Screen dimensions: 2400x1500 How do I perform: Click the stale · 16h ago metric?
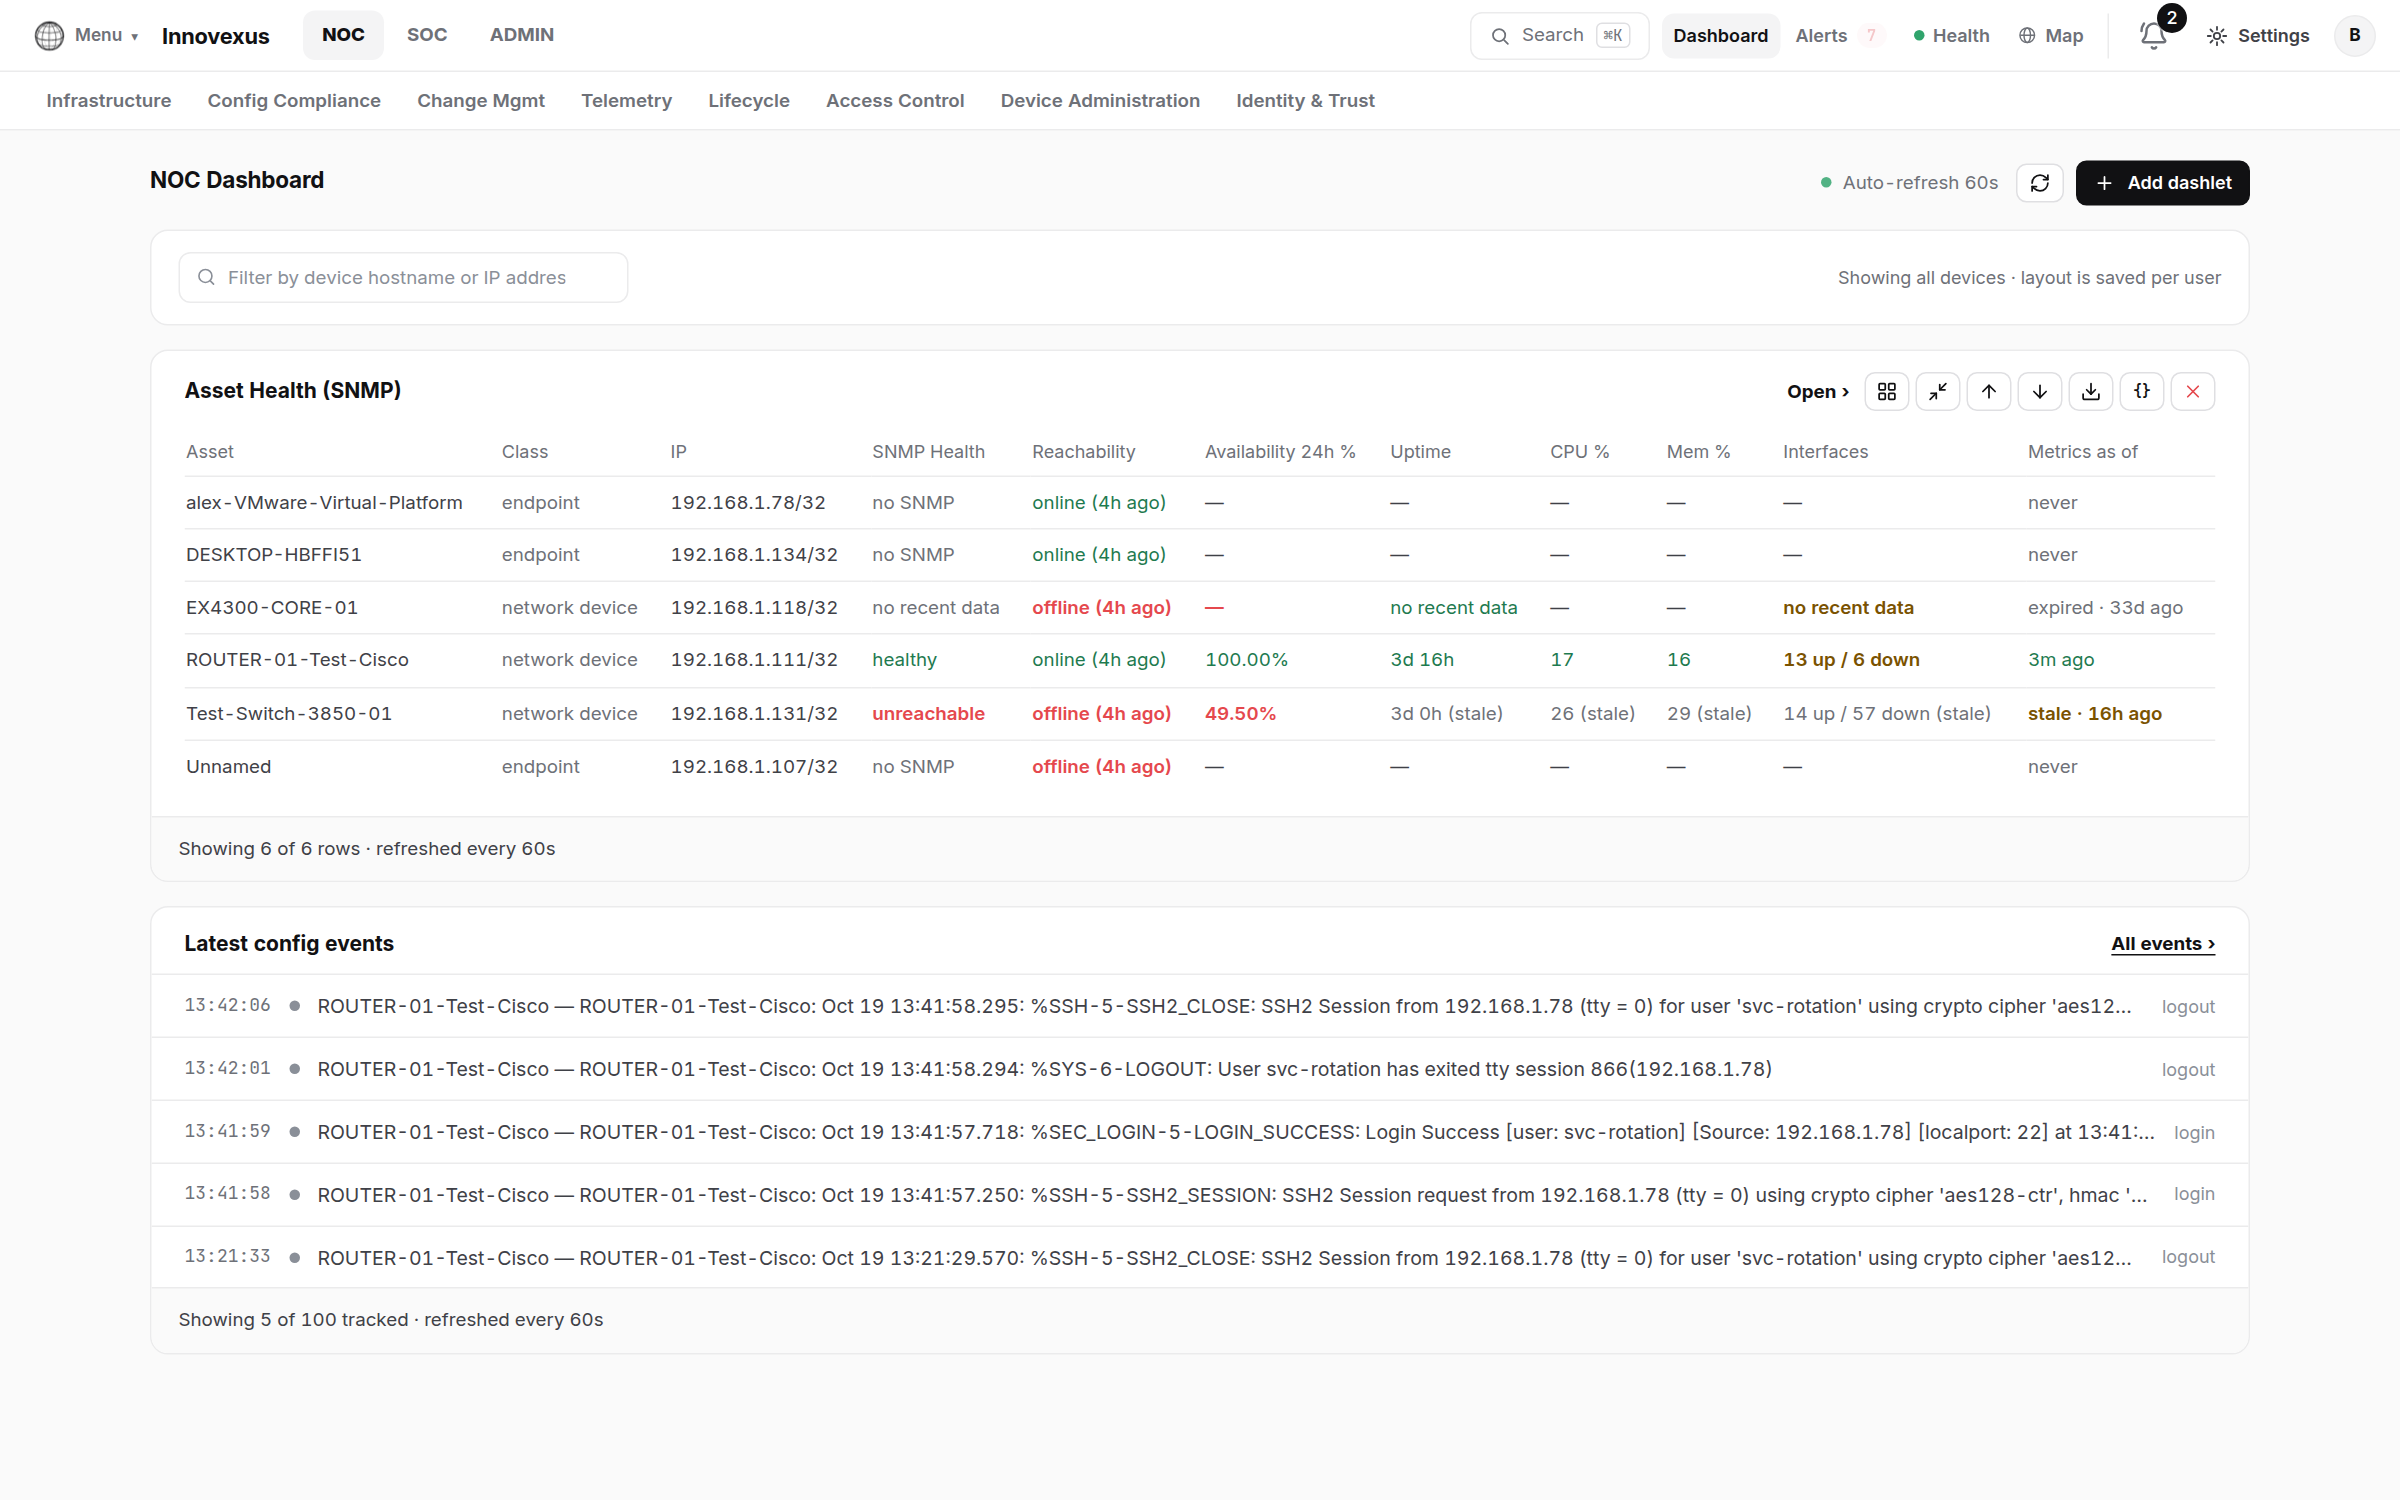(x=2095, y=714)
